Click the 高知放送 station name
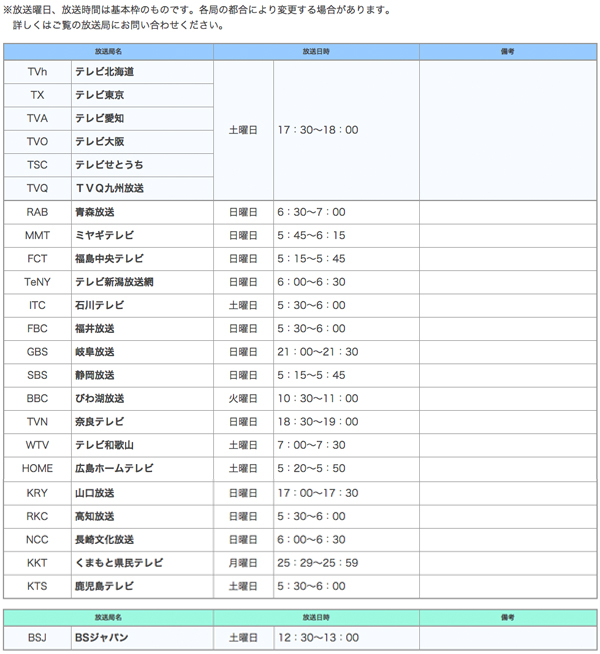The height and width of the screenshot is (654, 600). pos(95,517)
